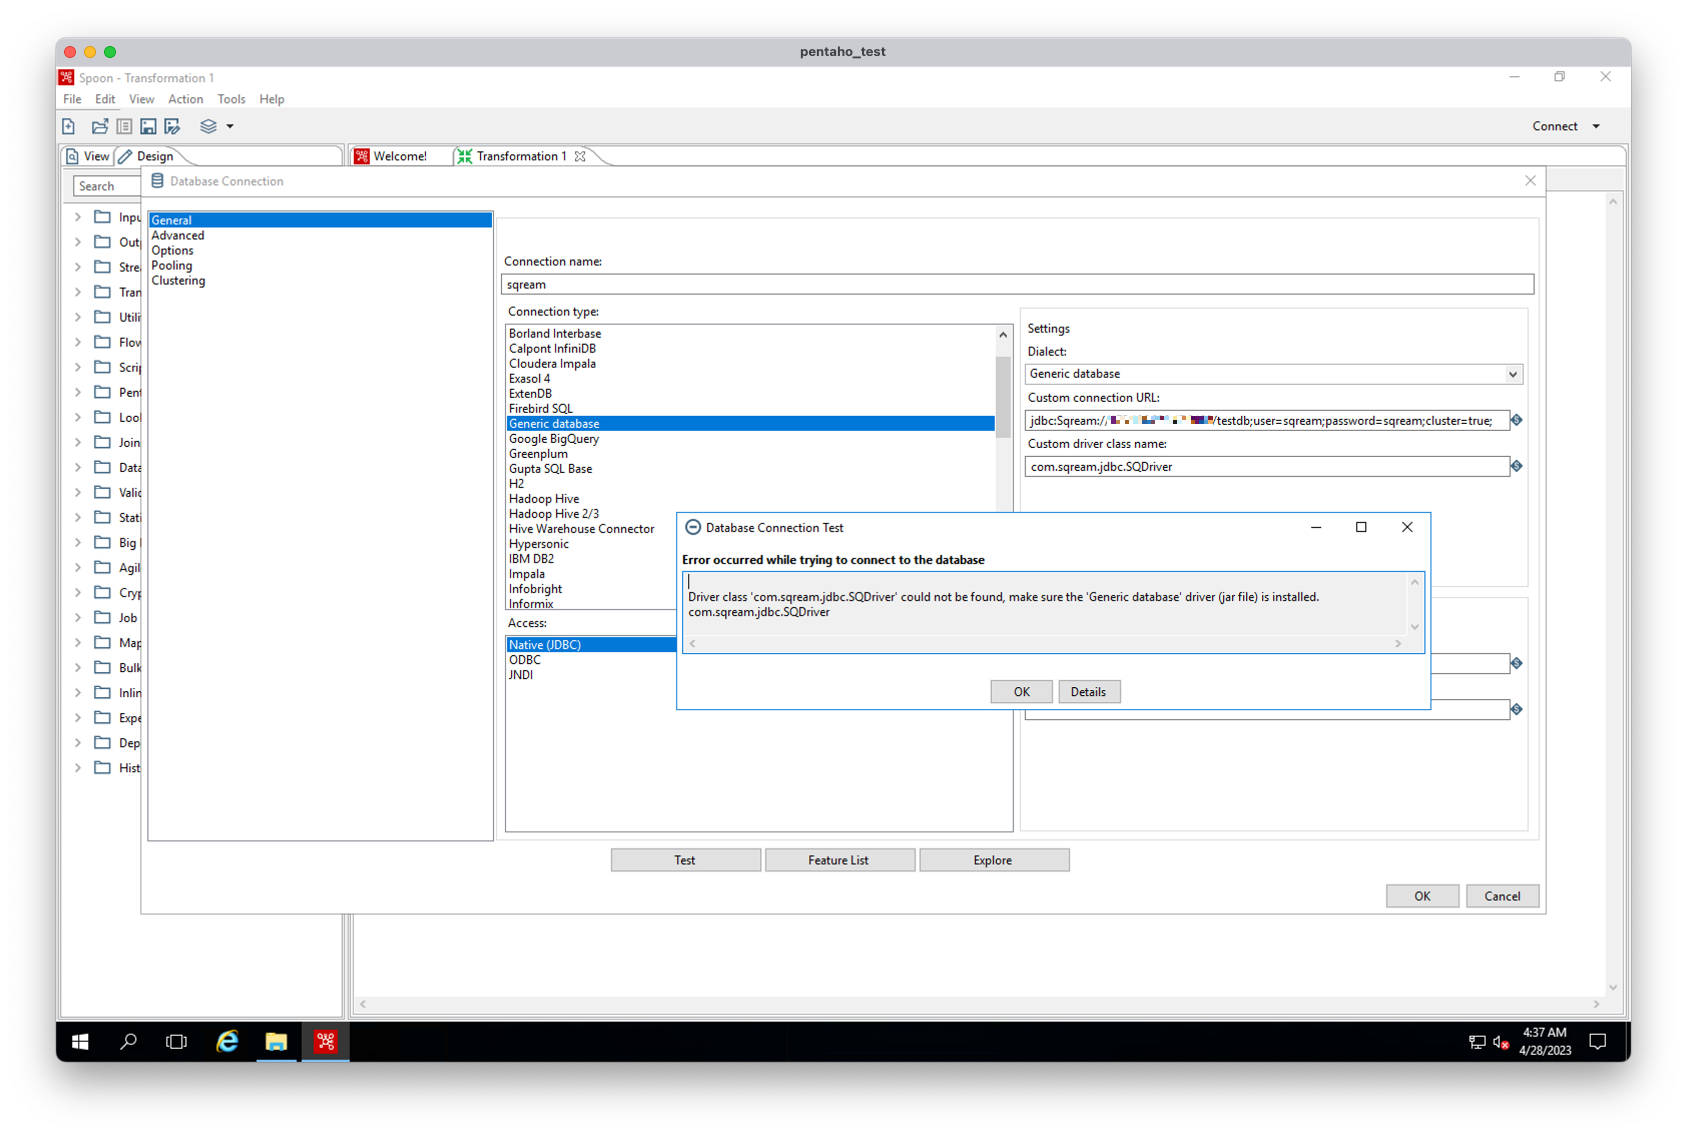Close the Transformation 1 tab

point(580,156)
